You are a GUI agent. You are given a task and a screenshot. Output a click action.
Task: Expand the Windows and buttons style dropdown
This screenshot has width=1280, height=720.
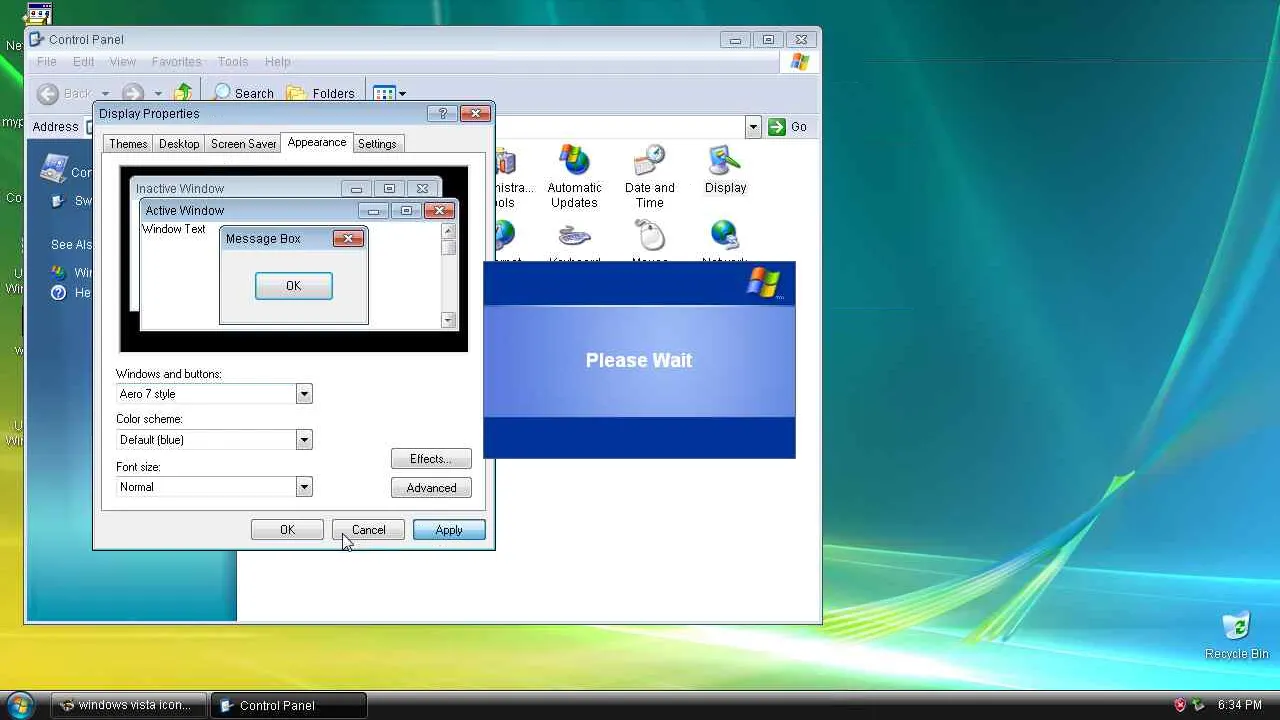[304, 394]
